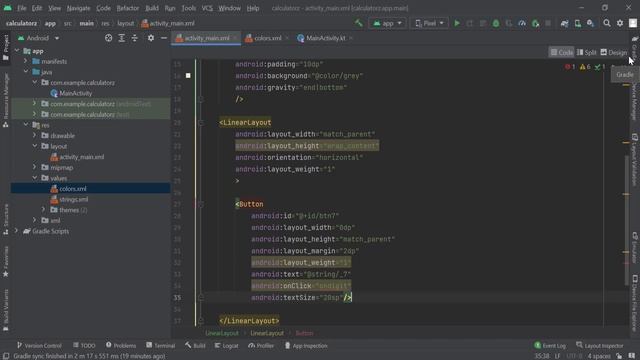This screenshot has height=360, width=640.
Task: Click Apply Changes and Restart Activity icon
Action: tap(469, 24)
